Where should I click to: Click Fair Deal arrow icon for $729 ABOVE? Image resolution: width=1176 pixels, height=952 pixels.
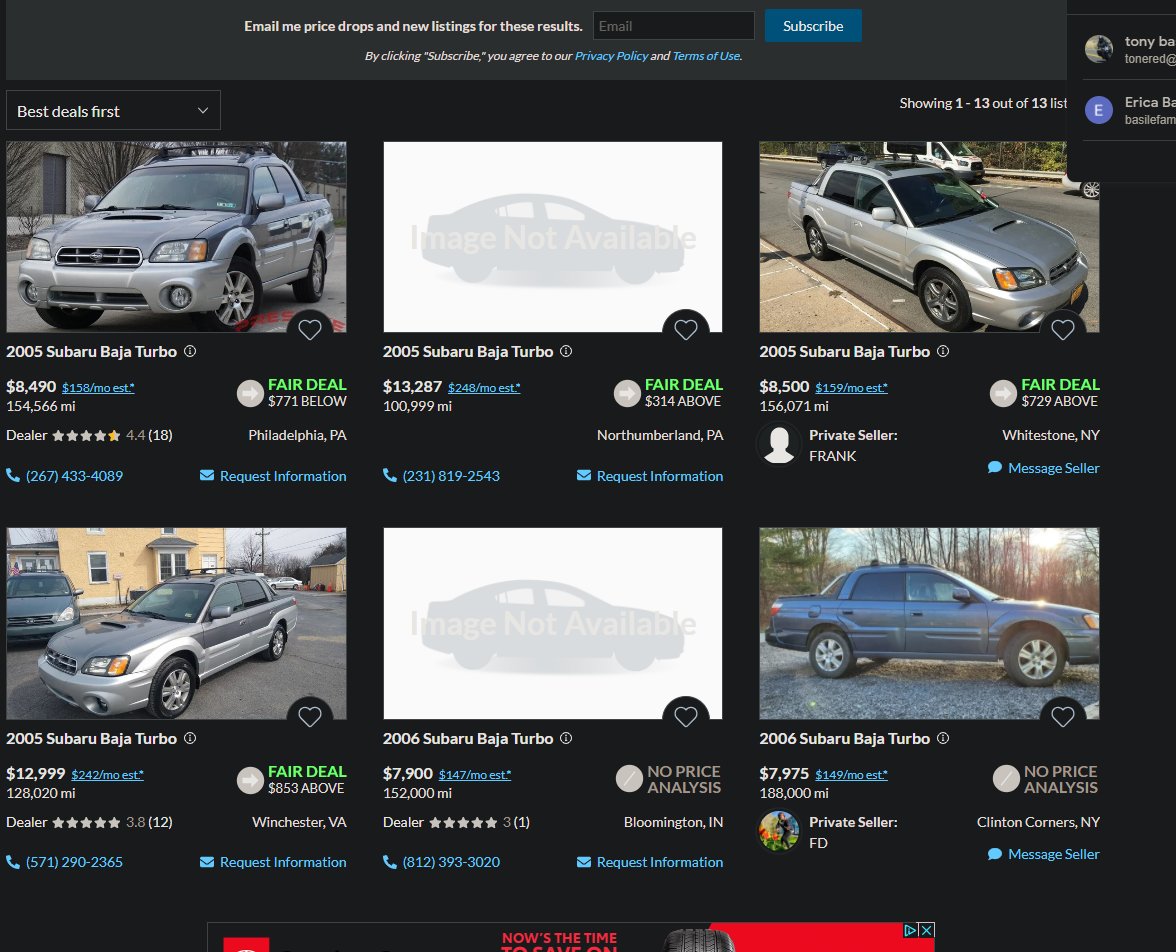click(1003, 393)
